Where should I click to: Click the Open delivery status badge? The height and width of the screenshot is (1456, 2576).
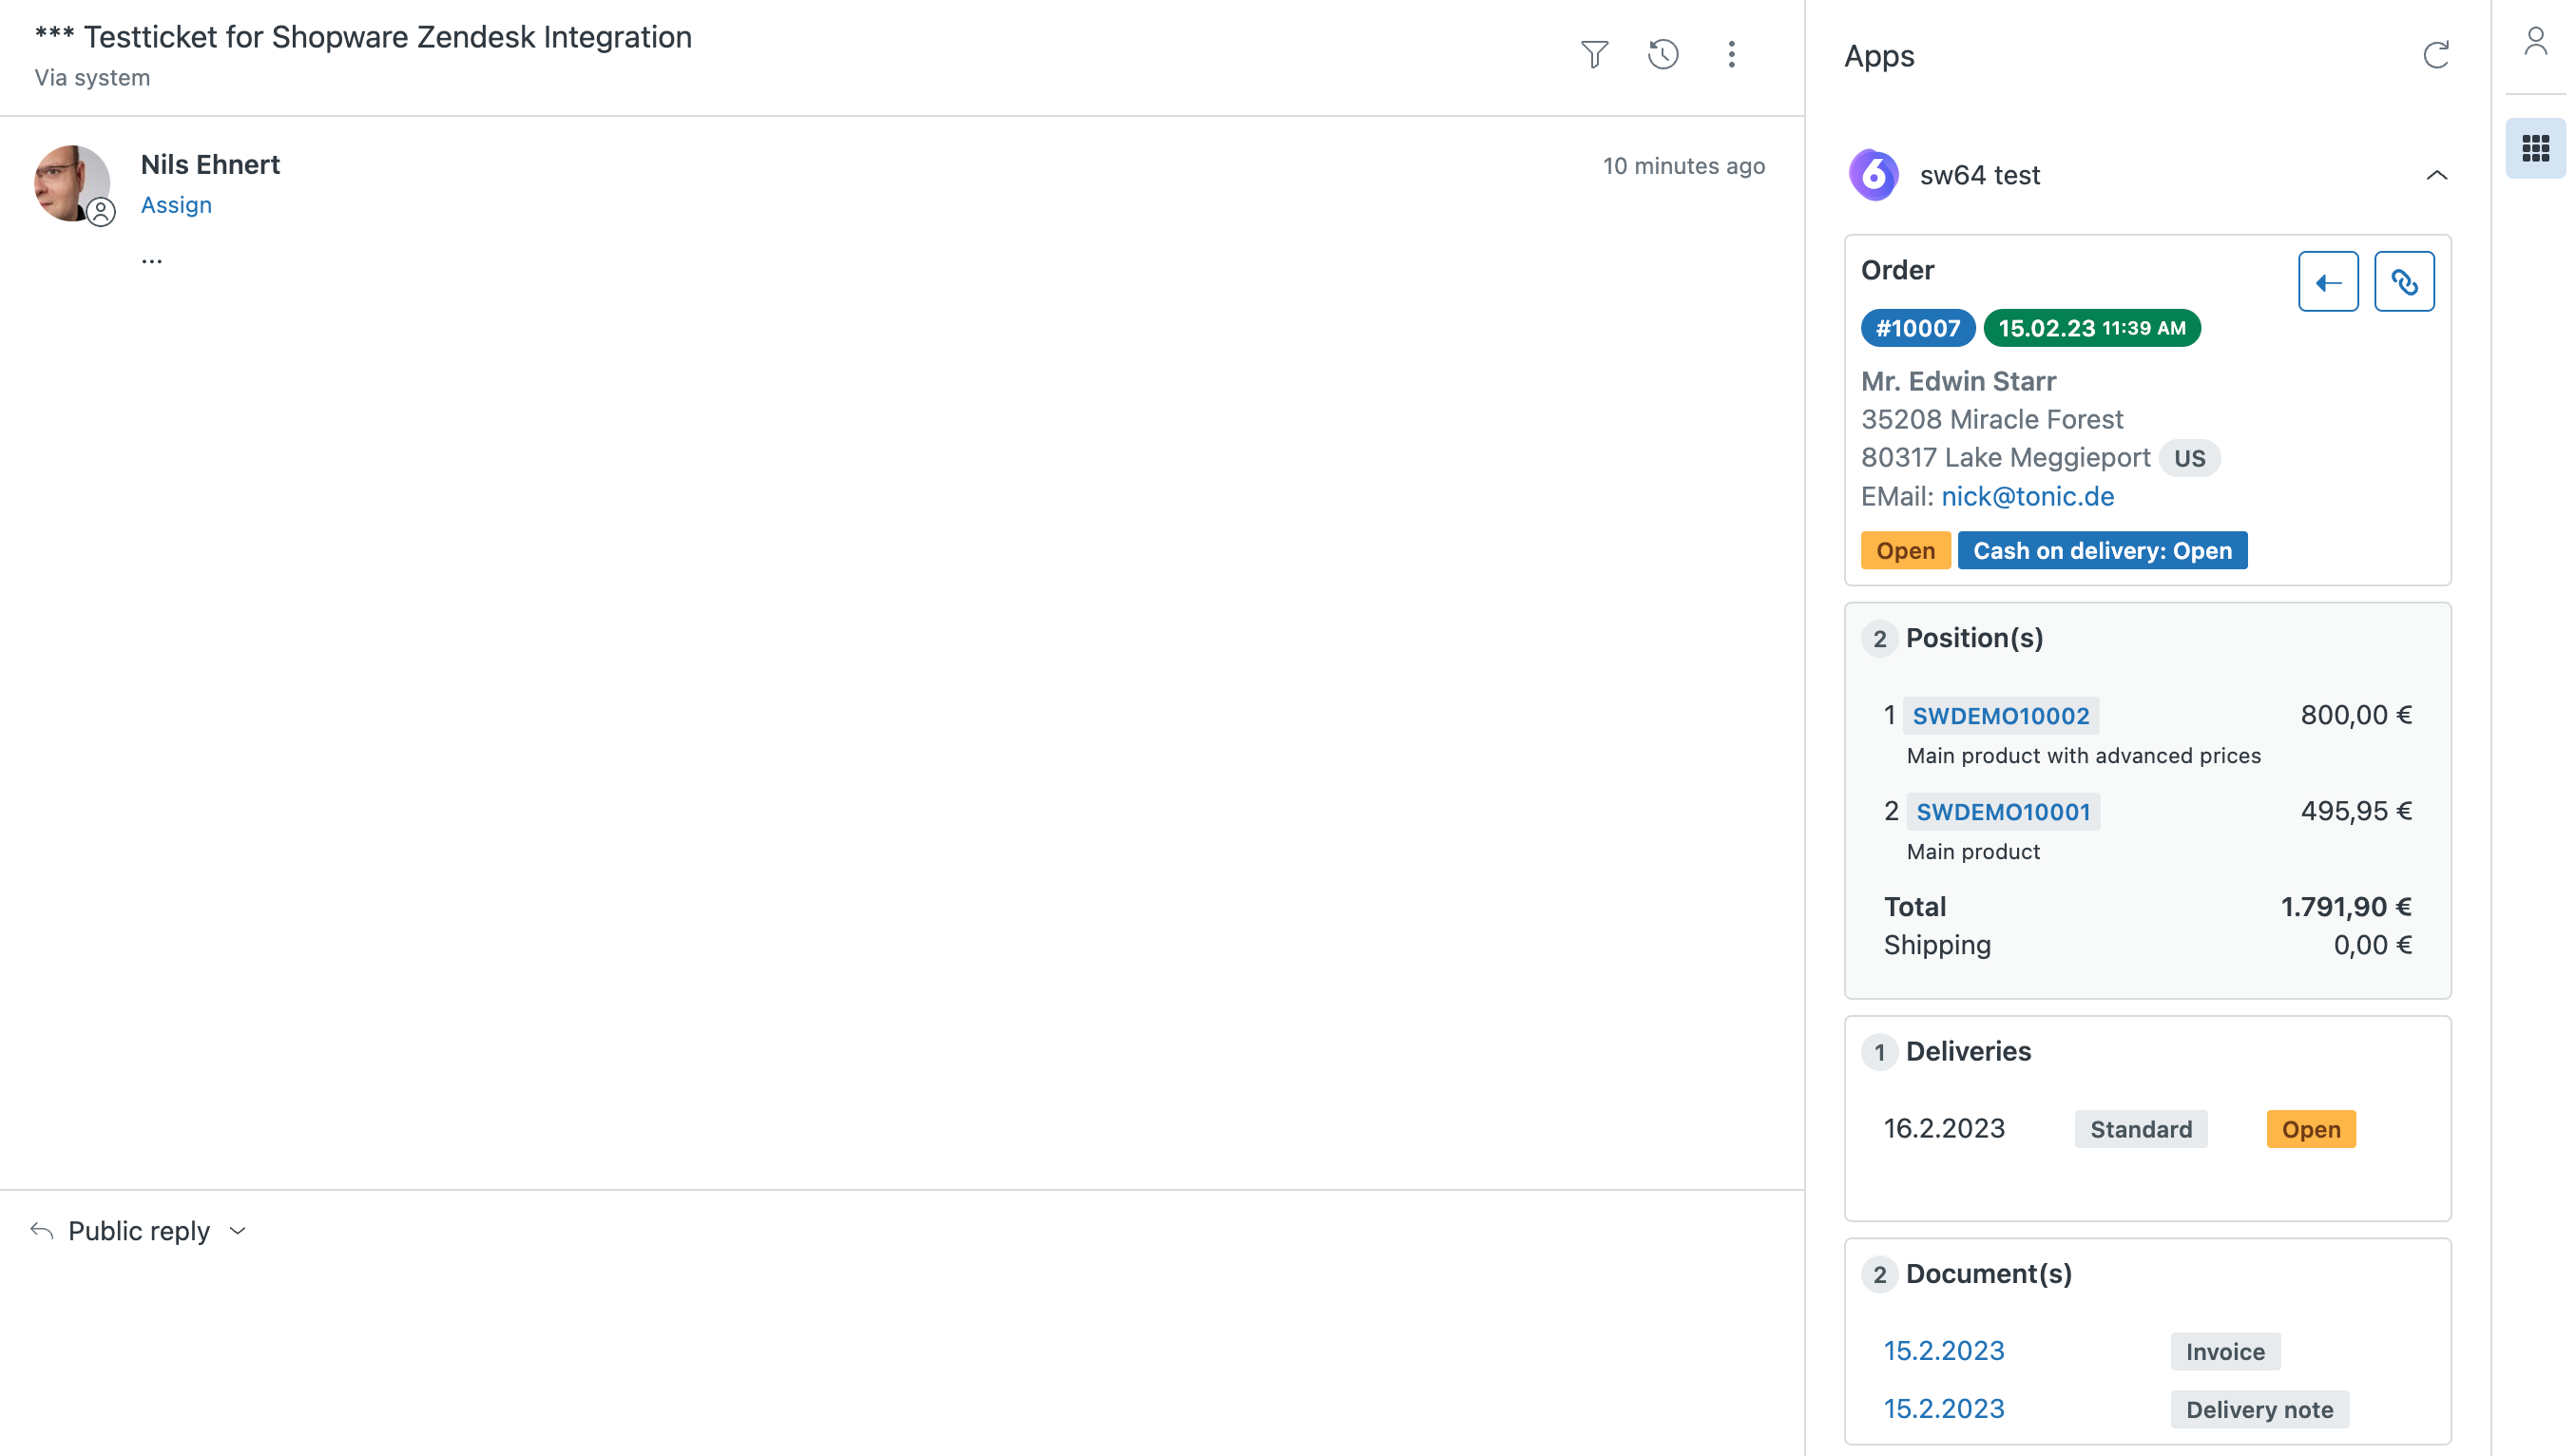[2310, 1129]
